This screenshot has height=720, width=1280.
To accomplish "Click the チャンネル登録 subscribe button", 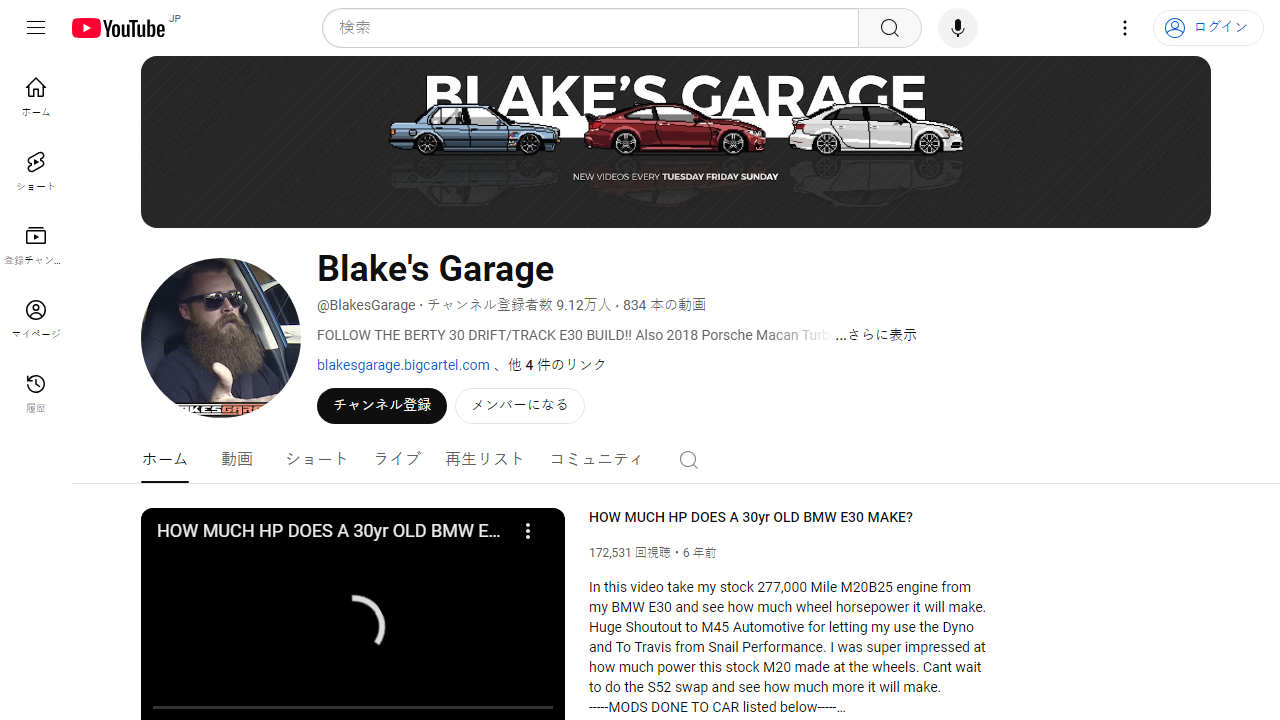I will (x=382, y=406).
